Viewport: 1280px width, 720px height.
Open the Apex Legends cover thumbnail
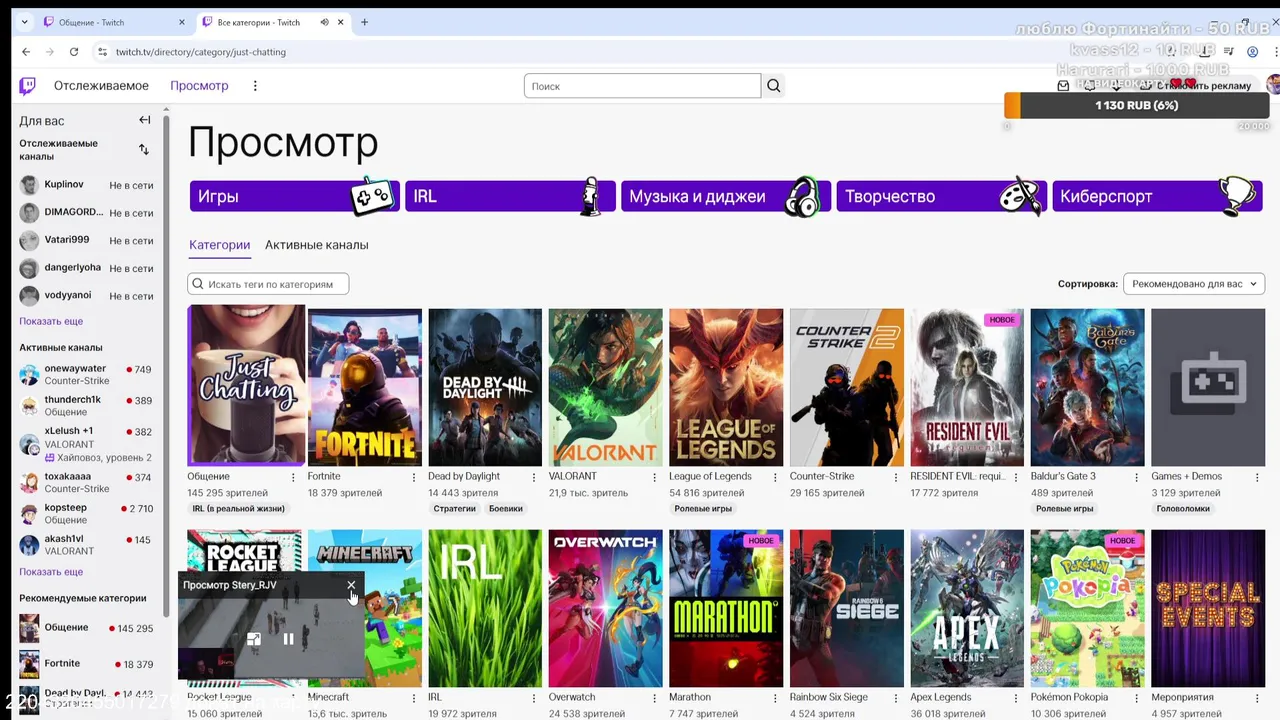click(x=967, y=608)
